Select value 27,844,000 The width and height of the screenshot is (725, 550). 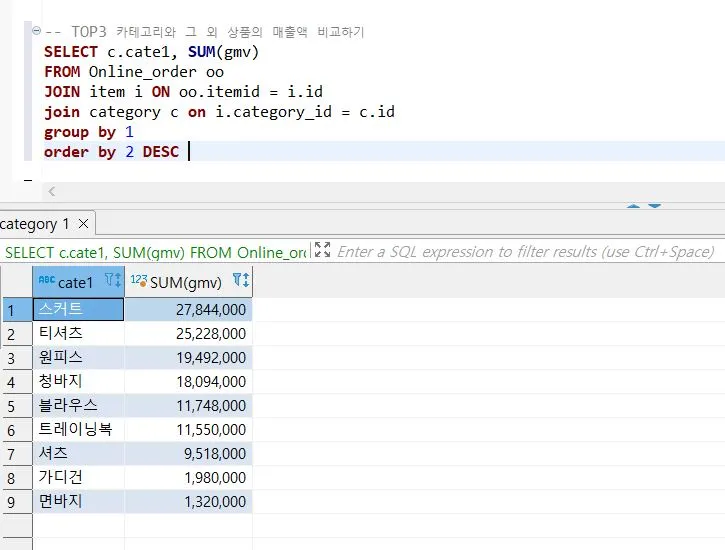click(x=188, y=309)
